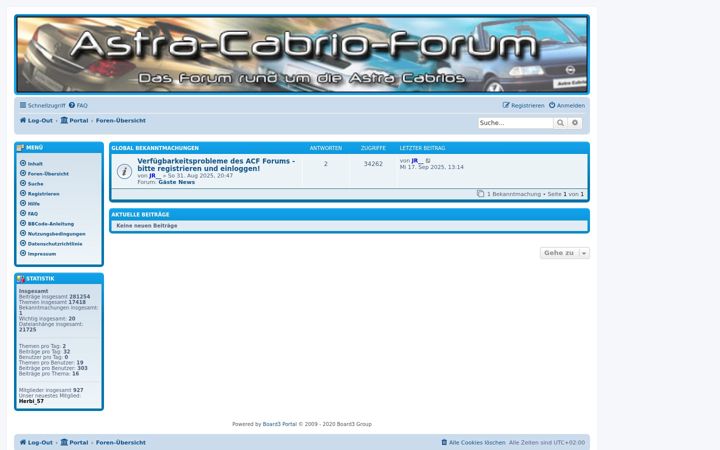Click the Astra-Cabrio-Forum banner image
Viewport: 720px width, 450px height.
tap(302, 55)
